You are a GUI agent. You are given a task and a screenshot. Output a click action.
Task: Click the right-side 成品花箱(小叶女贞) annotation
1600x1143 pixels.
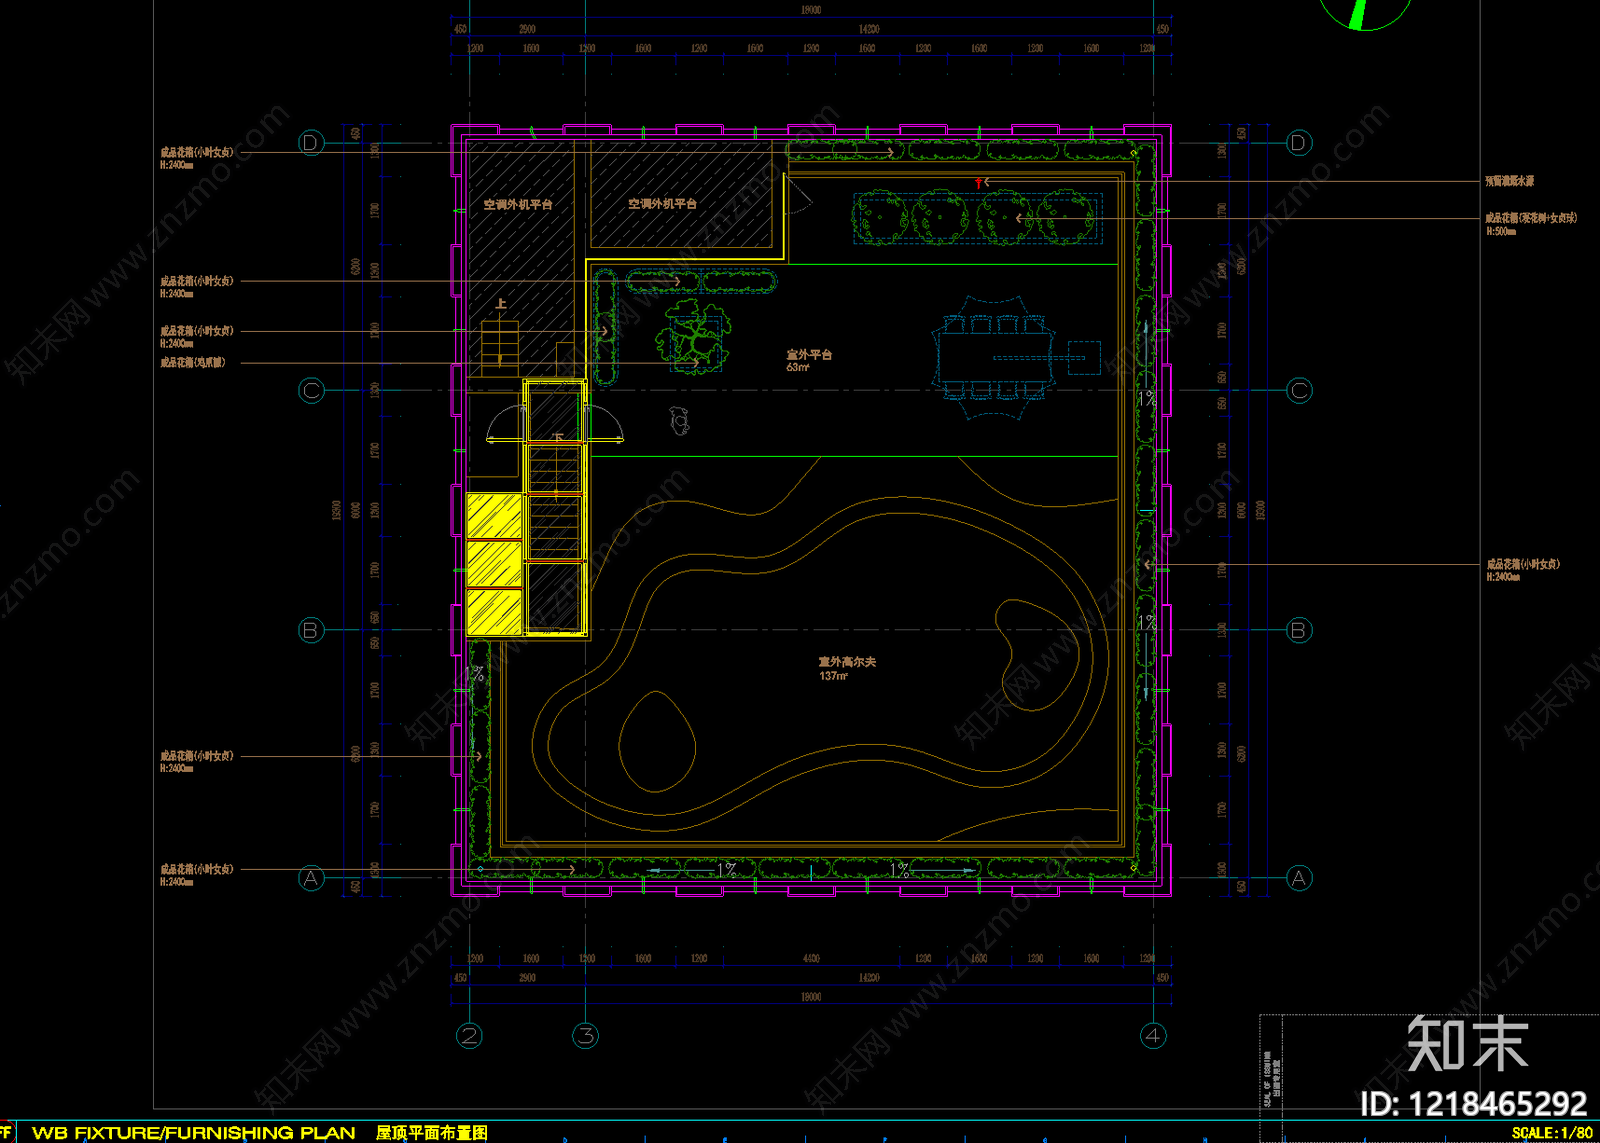[x=1523, y=564]
